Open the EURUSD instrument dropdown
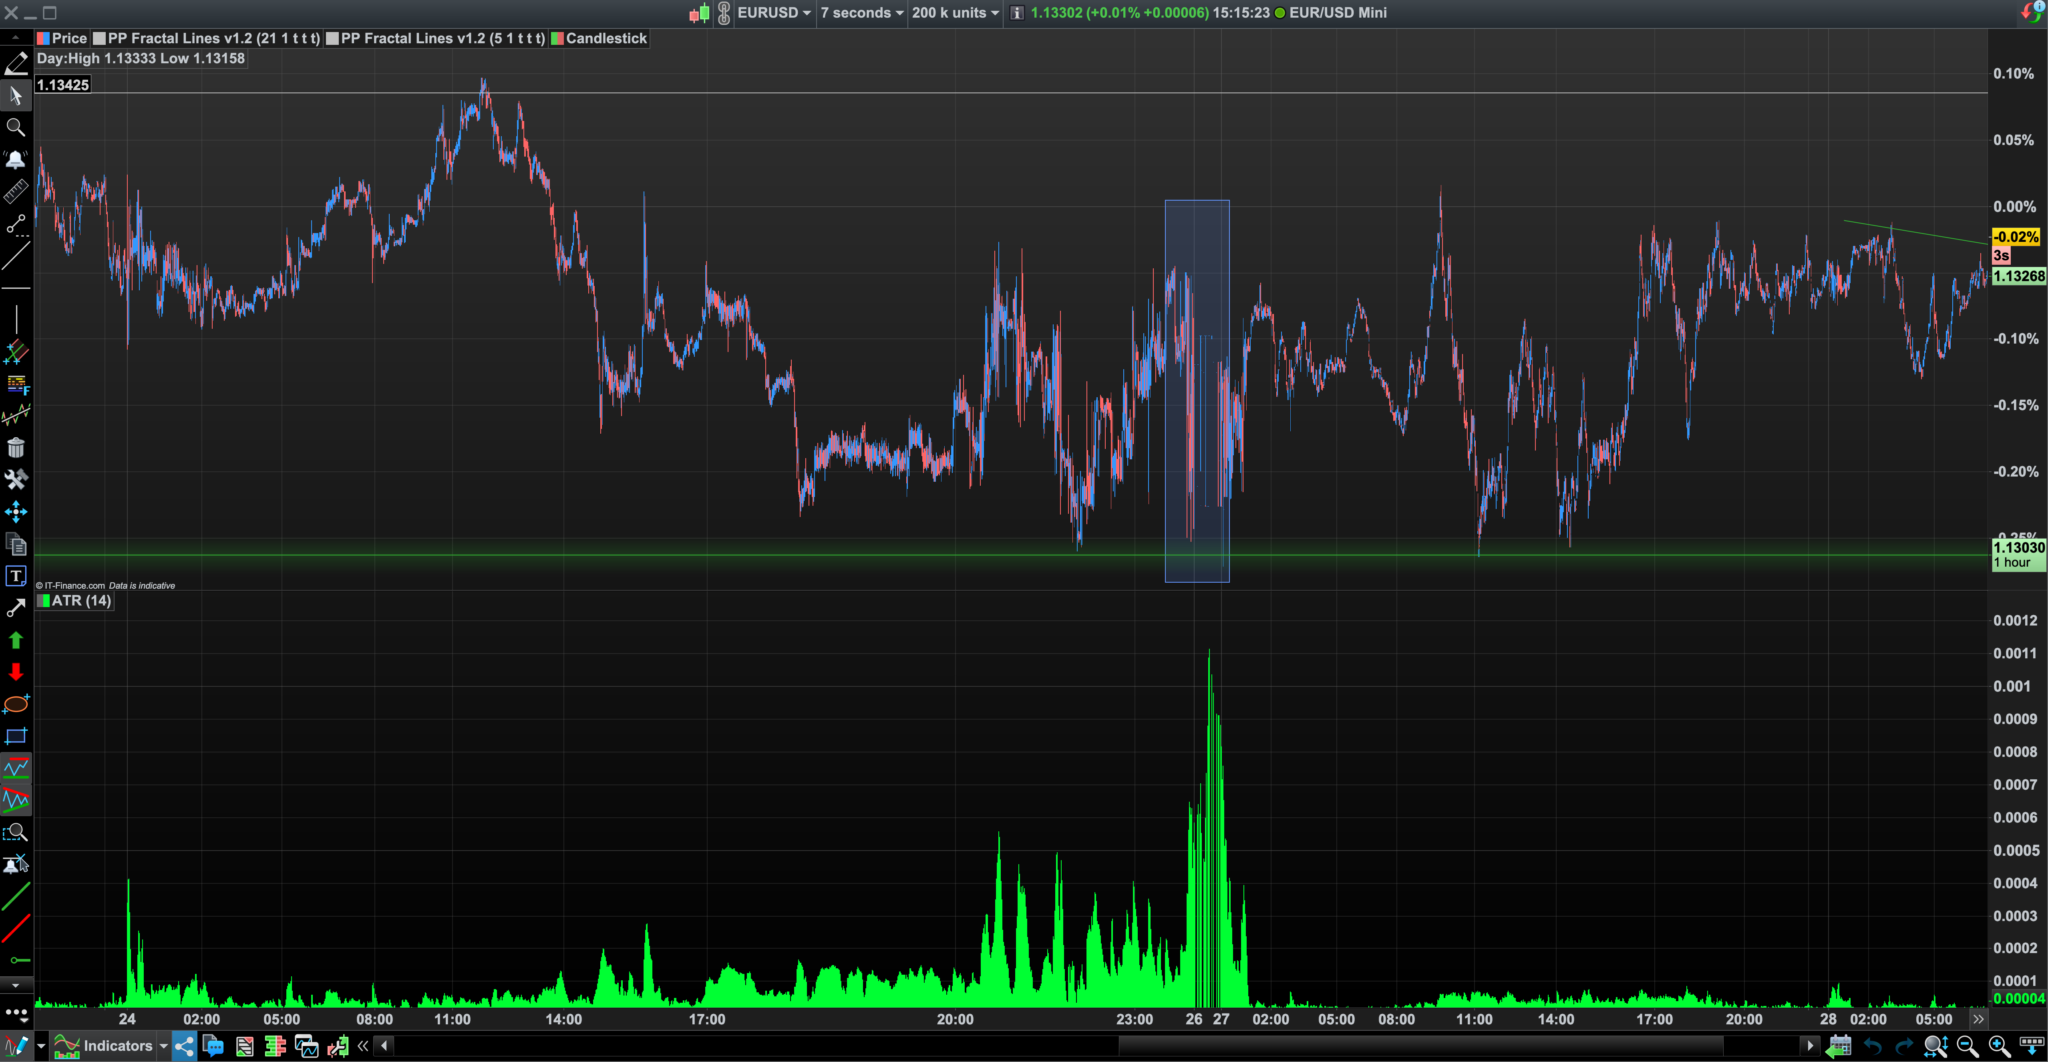 774,13
